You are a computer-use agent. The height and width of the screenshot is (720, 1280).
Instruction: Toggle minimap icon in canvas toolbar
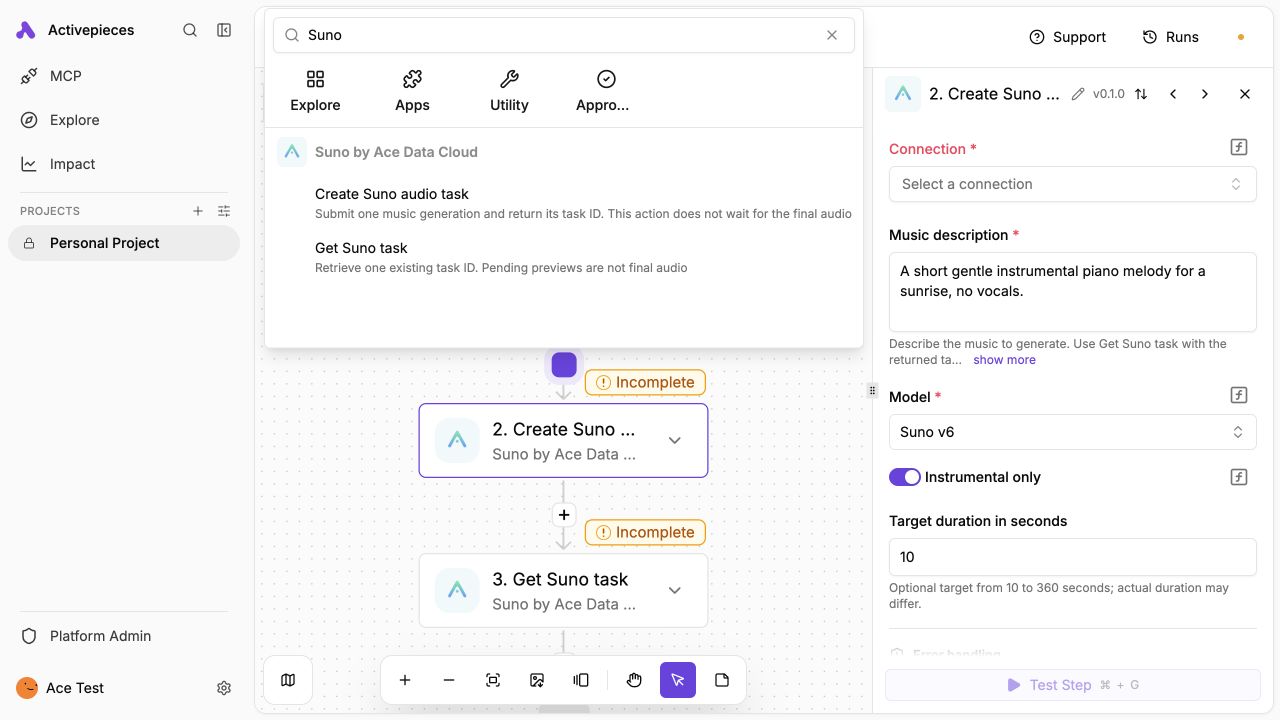tap(288, 680)
